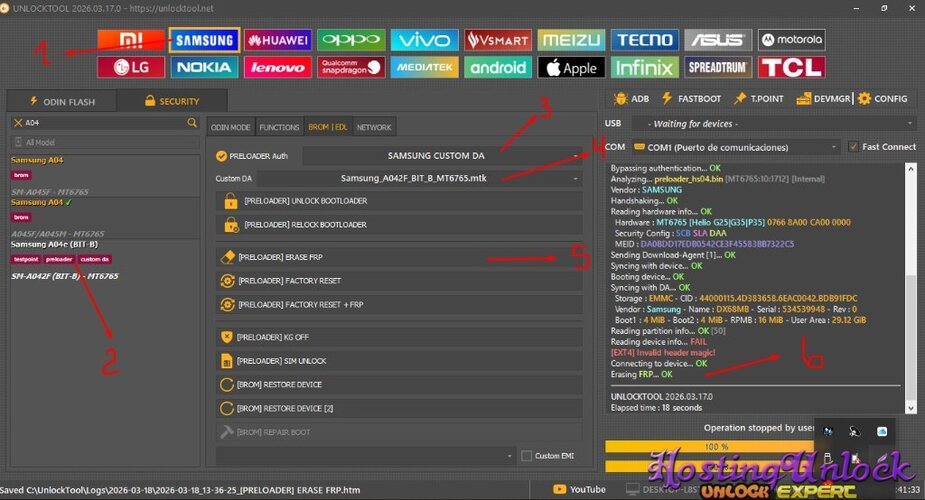Open the BROM | EDL tab

tap(328, 127)
